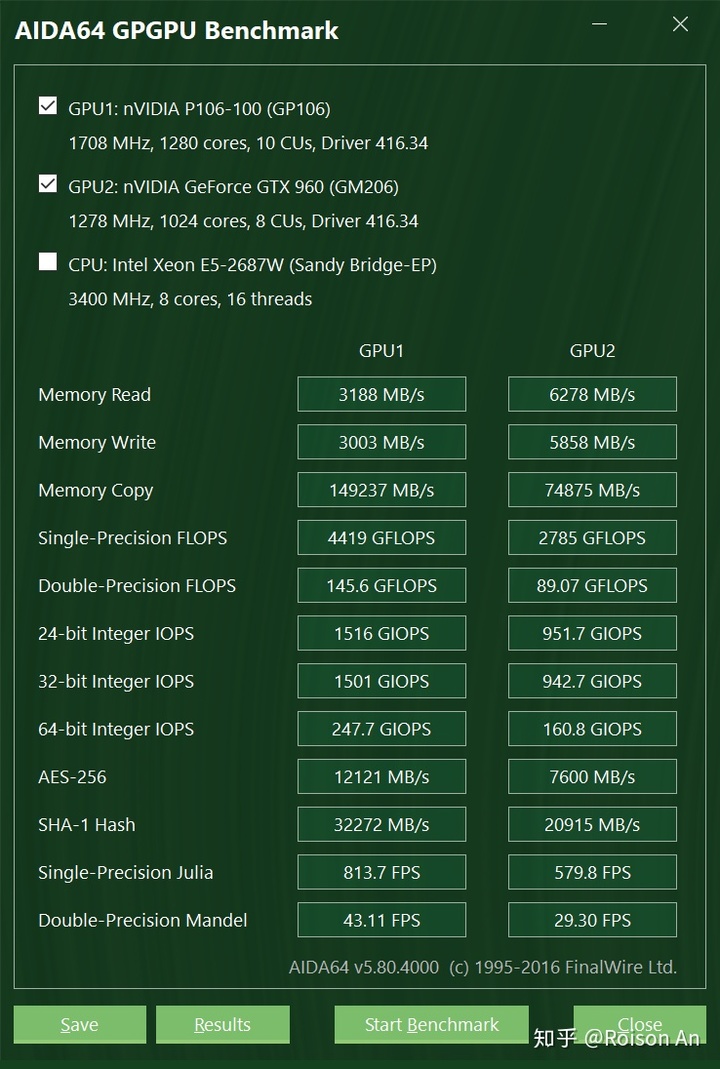Screen dimensions: 720x1069
Task: Minimize the AIDA64 GPGPU Benchmark window
Action: pyautogui.click(x=599, y=25)
